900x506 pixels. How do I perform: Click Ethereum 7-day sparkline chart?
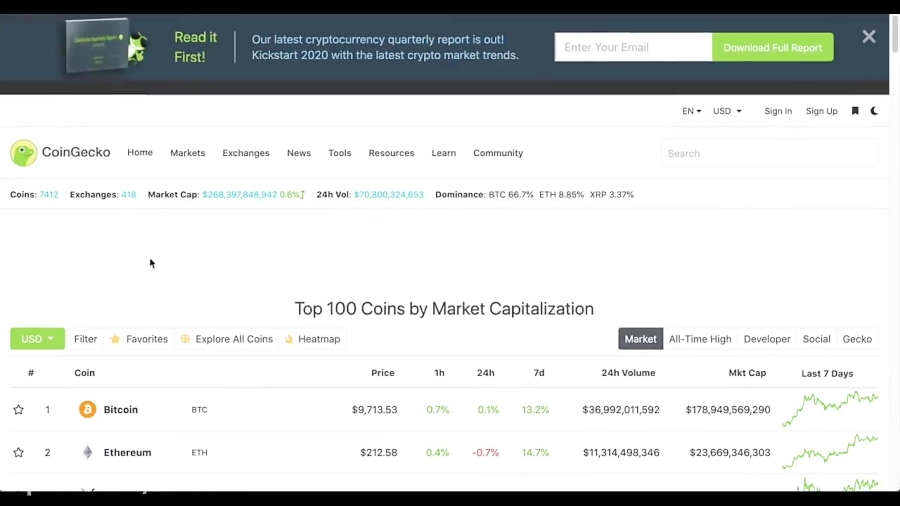[x=830, y=451]
